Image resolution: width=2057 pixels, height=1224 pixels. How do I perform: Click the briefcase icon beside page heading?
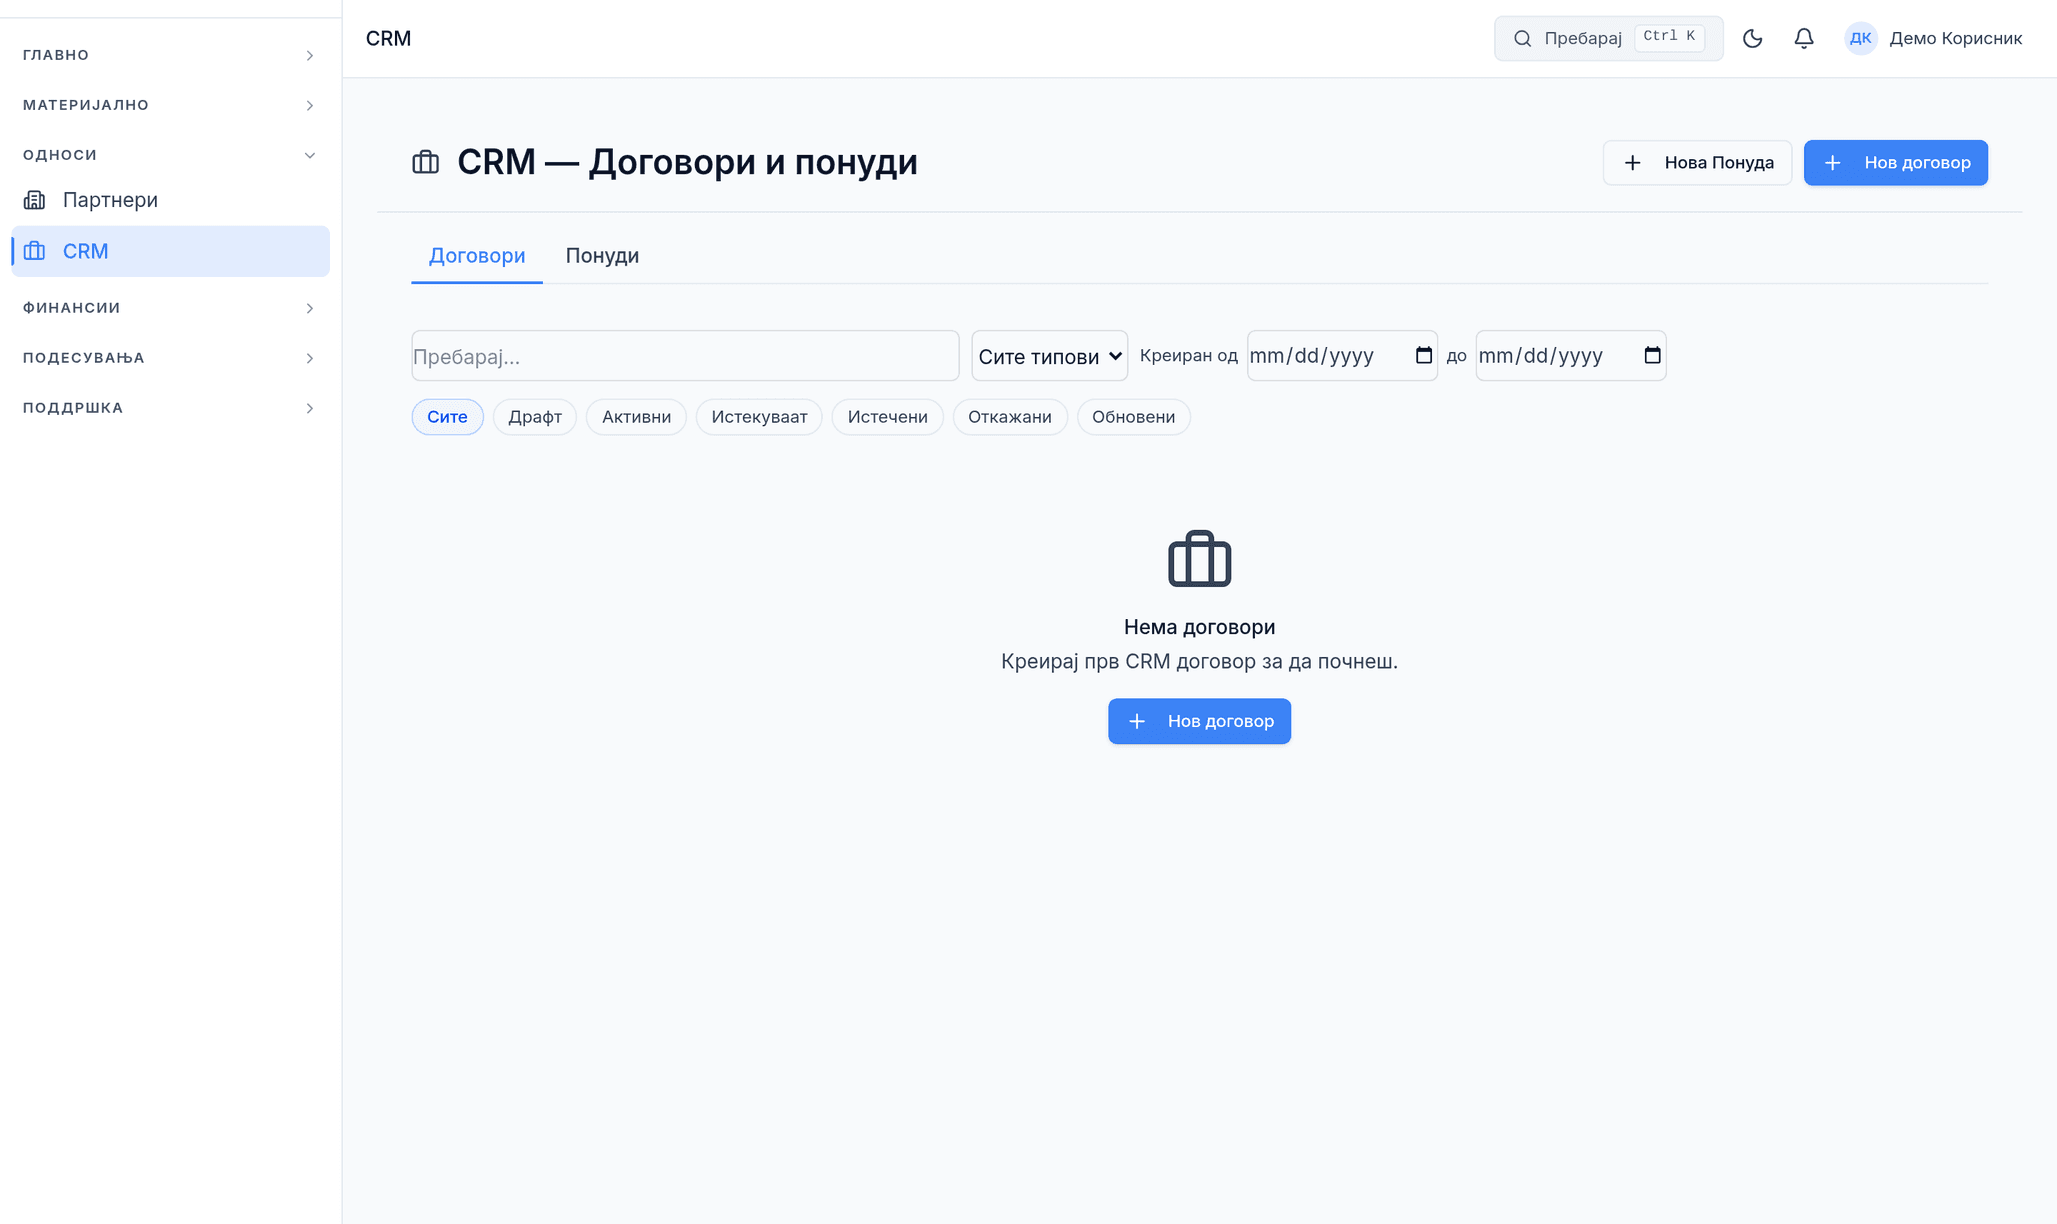point(425,162)
